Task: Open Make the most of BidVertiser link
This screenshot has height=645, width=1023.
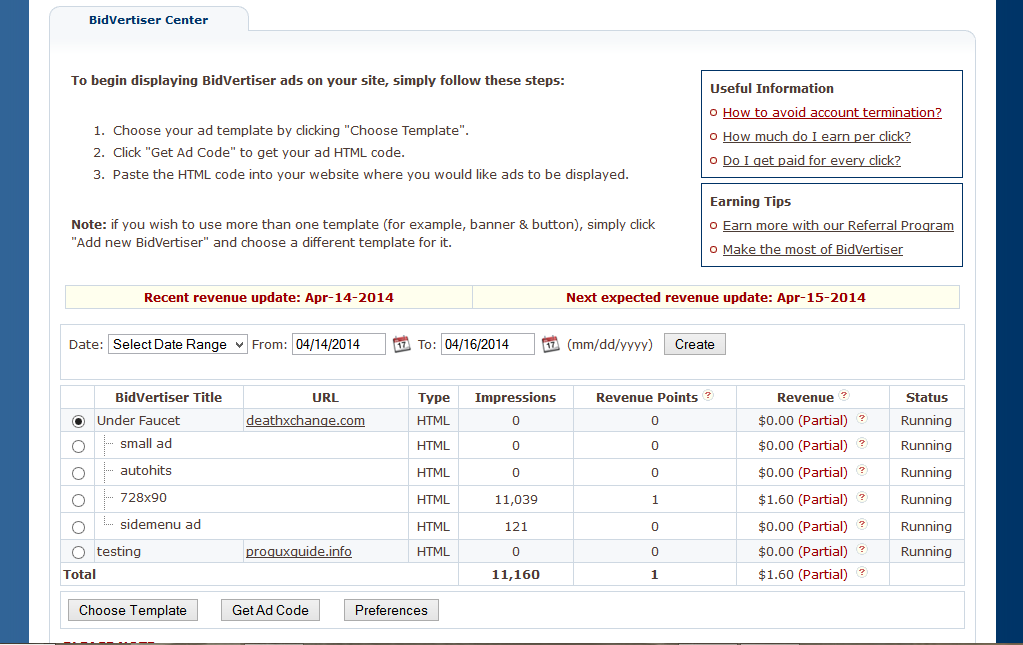Action: [x=812, y=250]
